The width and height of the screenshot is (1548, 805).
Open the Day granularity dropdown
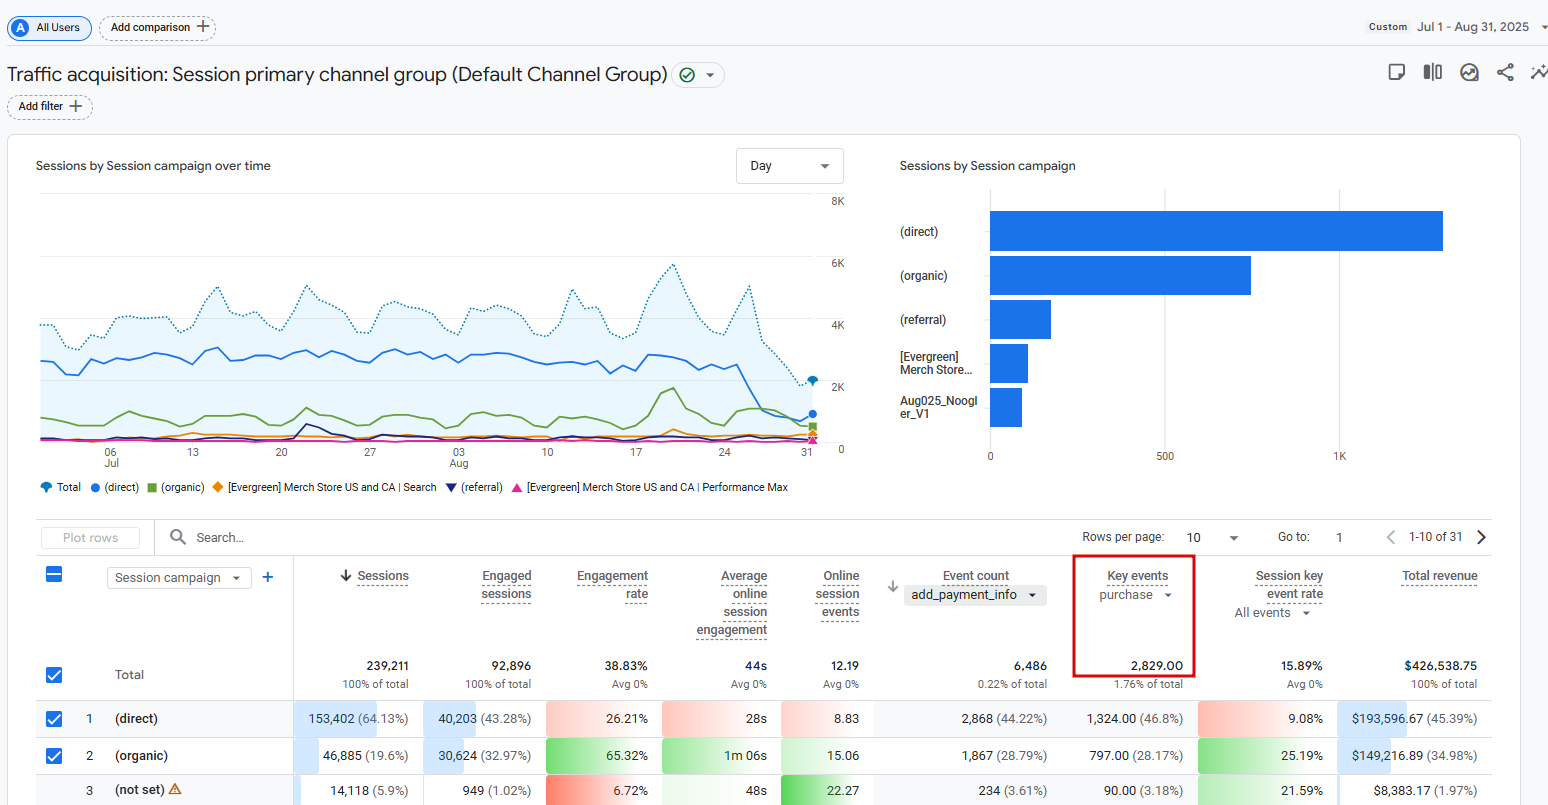(789, 166)
